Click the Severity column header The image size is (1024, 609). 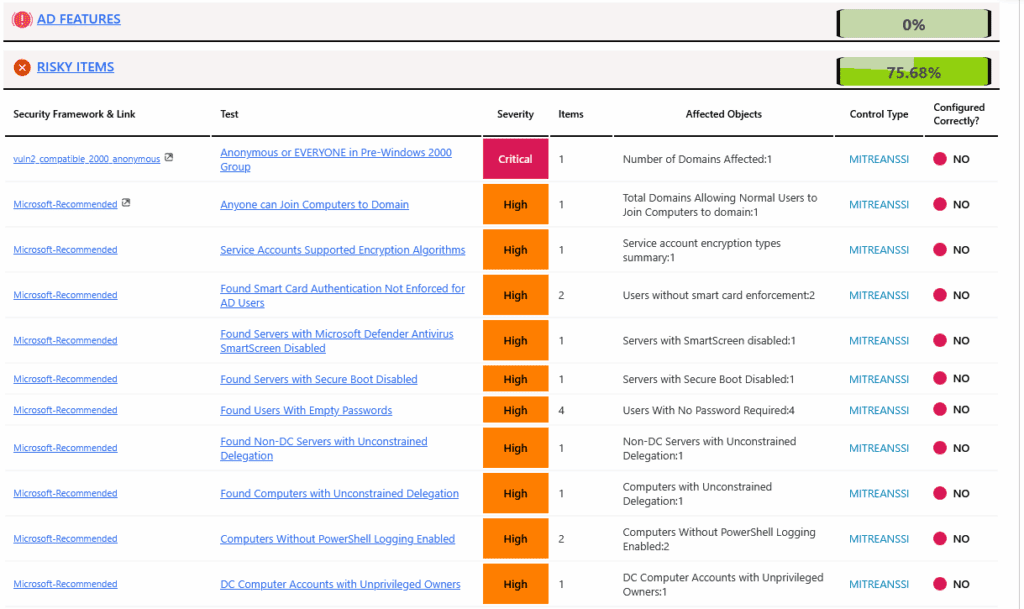(x=516, y=114)
